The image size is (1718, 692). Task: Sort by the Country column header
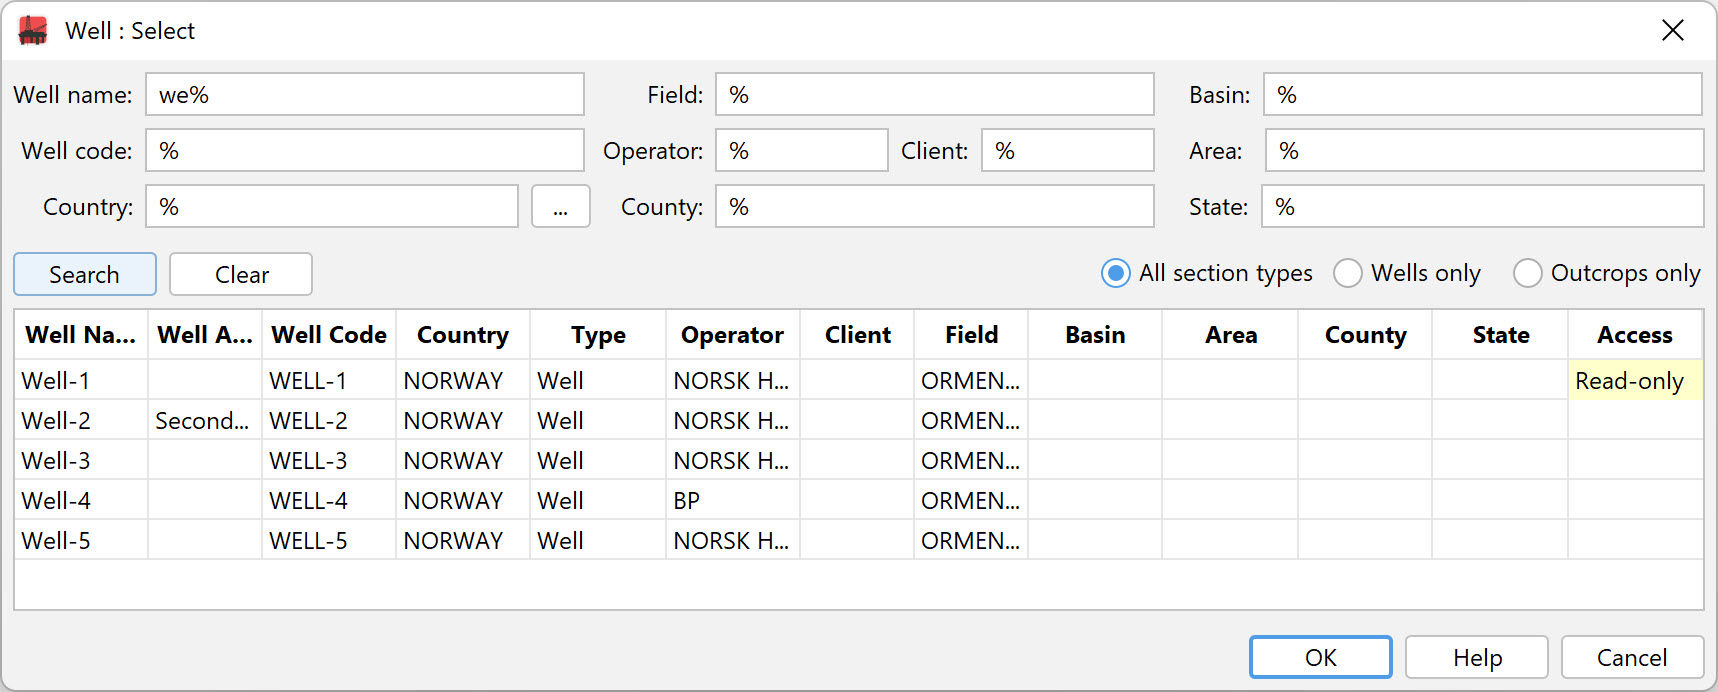tap(463, 335)
